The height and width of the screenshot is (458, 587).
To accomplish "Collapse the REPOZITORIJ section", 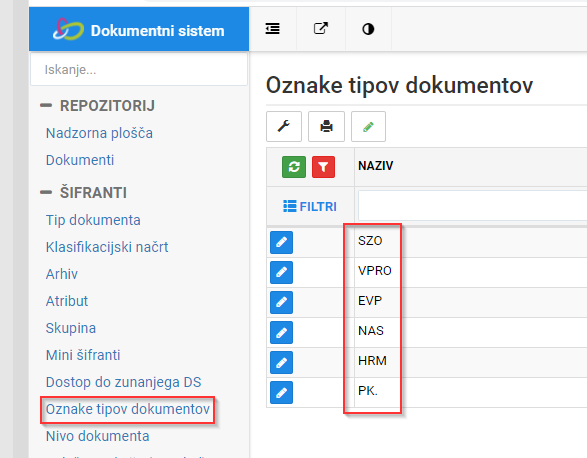I will point(46,106).
